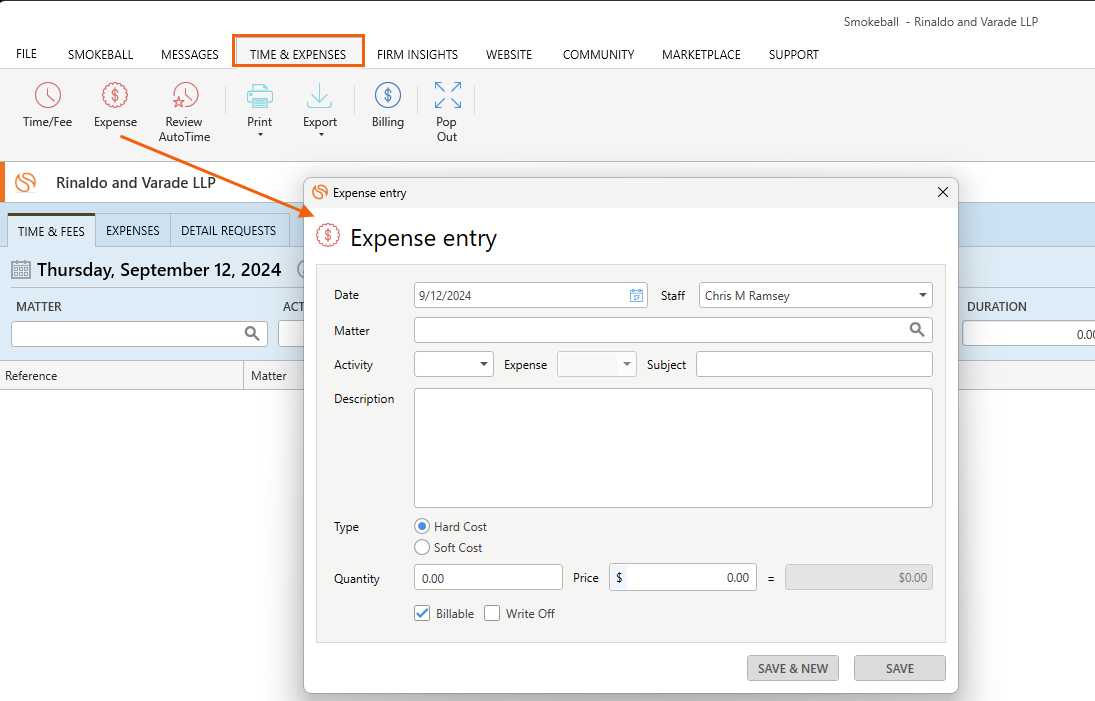
Task: Open Review AutoTime
Action: 184,112
